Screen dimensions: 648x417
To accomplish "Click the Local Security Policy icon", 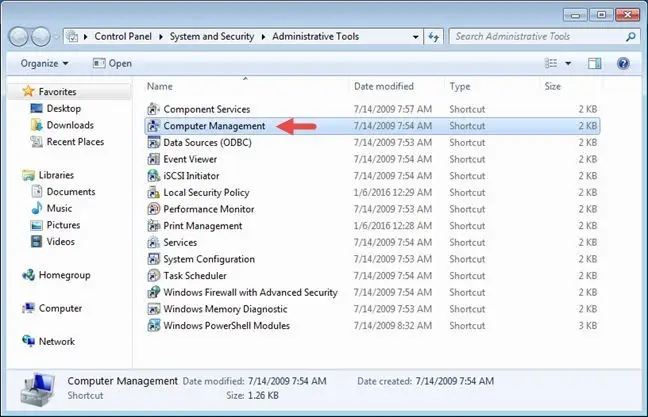I will coord(153,192).
